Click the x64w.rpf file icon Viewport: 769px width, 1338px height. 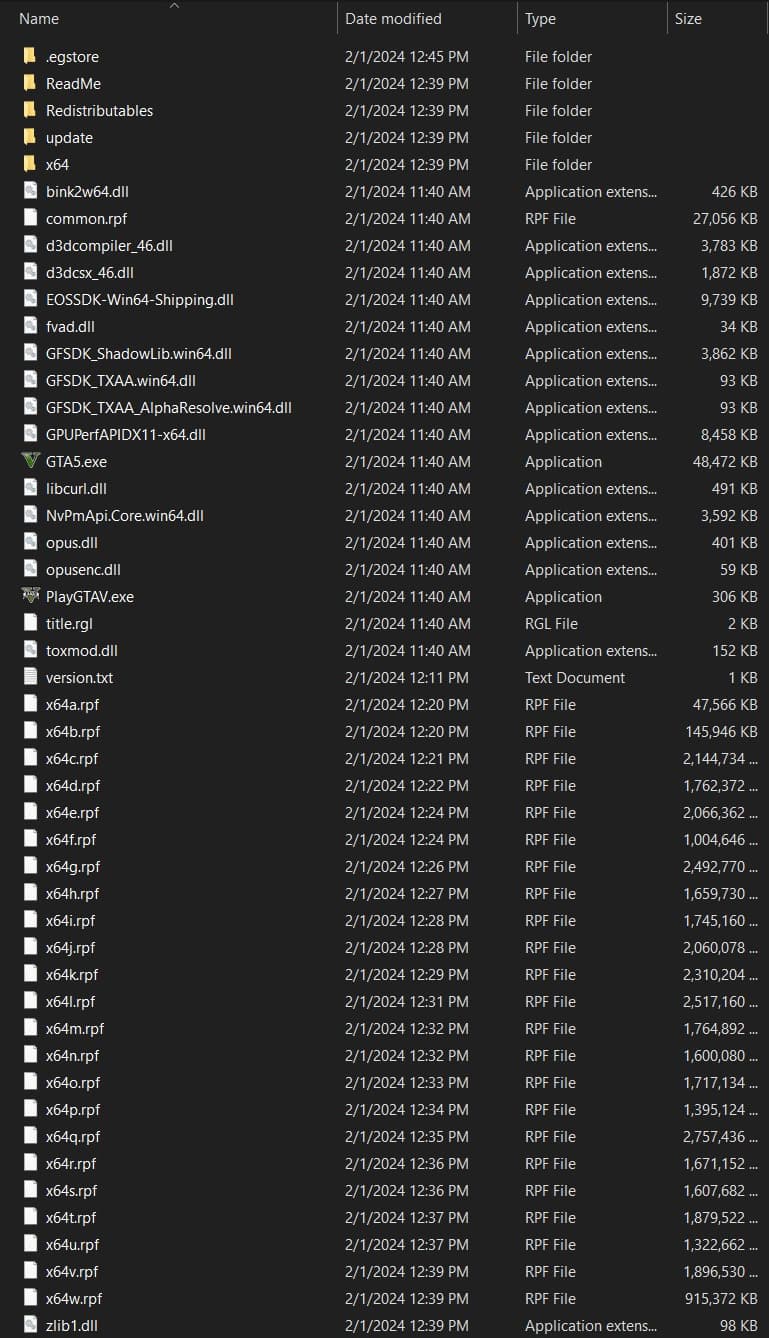tap(30, 1298)
